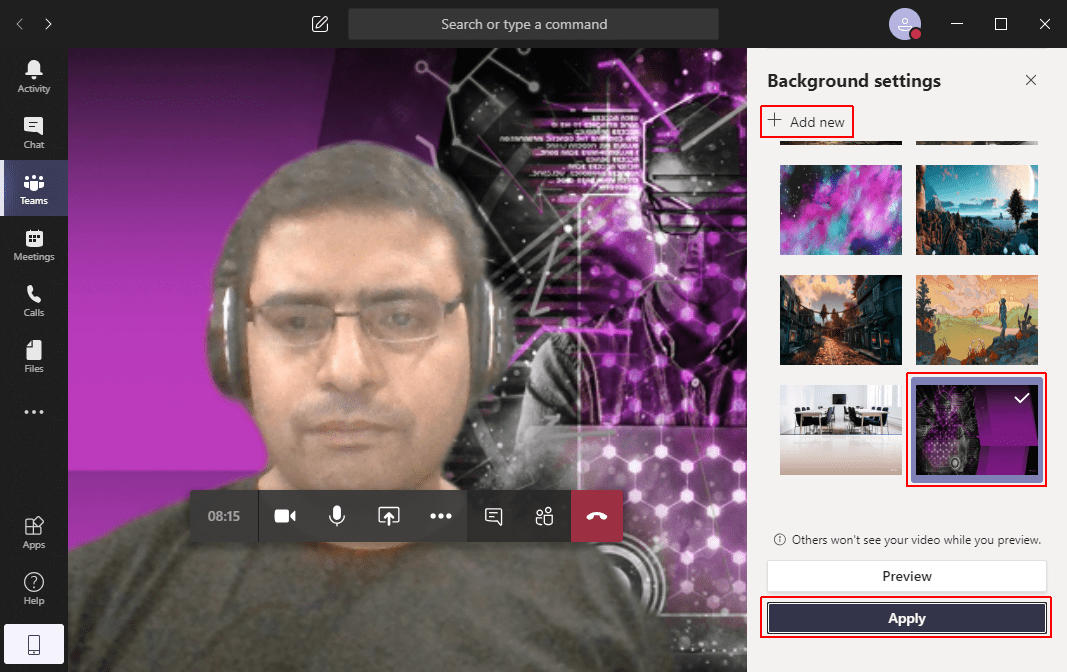Preview the selected background

pos(906,576)
